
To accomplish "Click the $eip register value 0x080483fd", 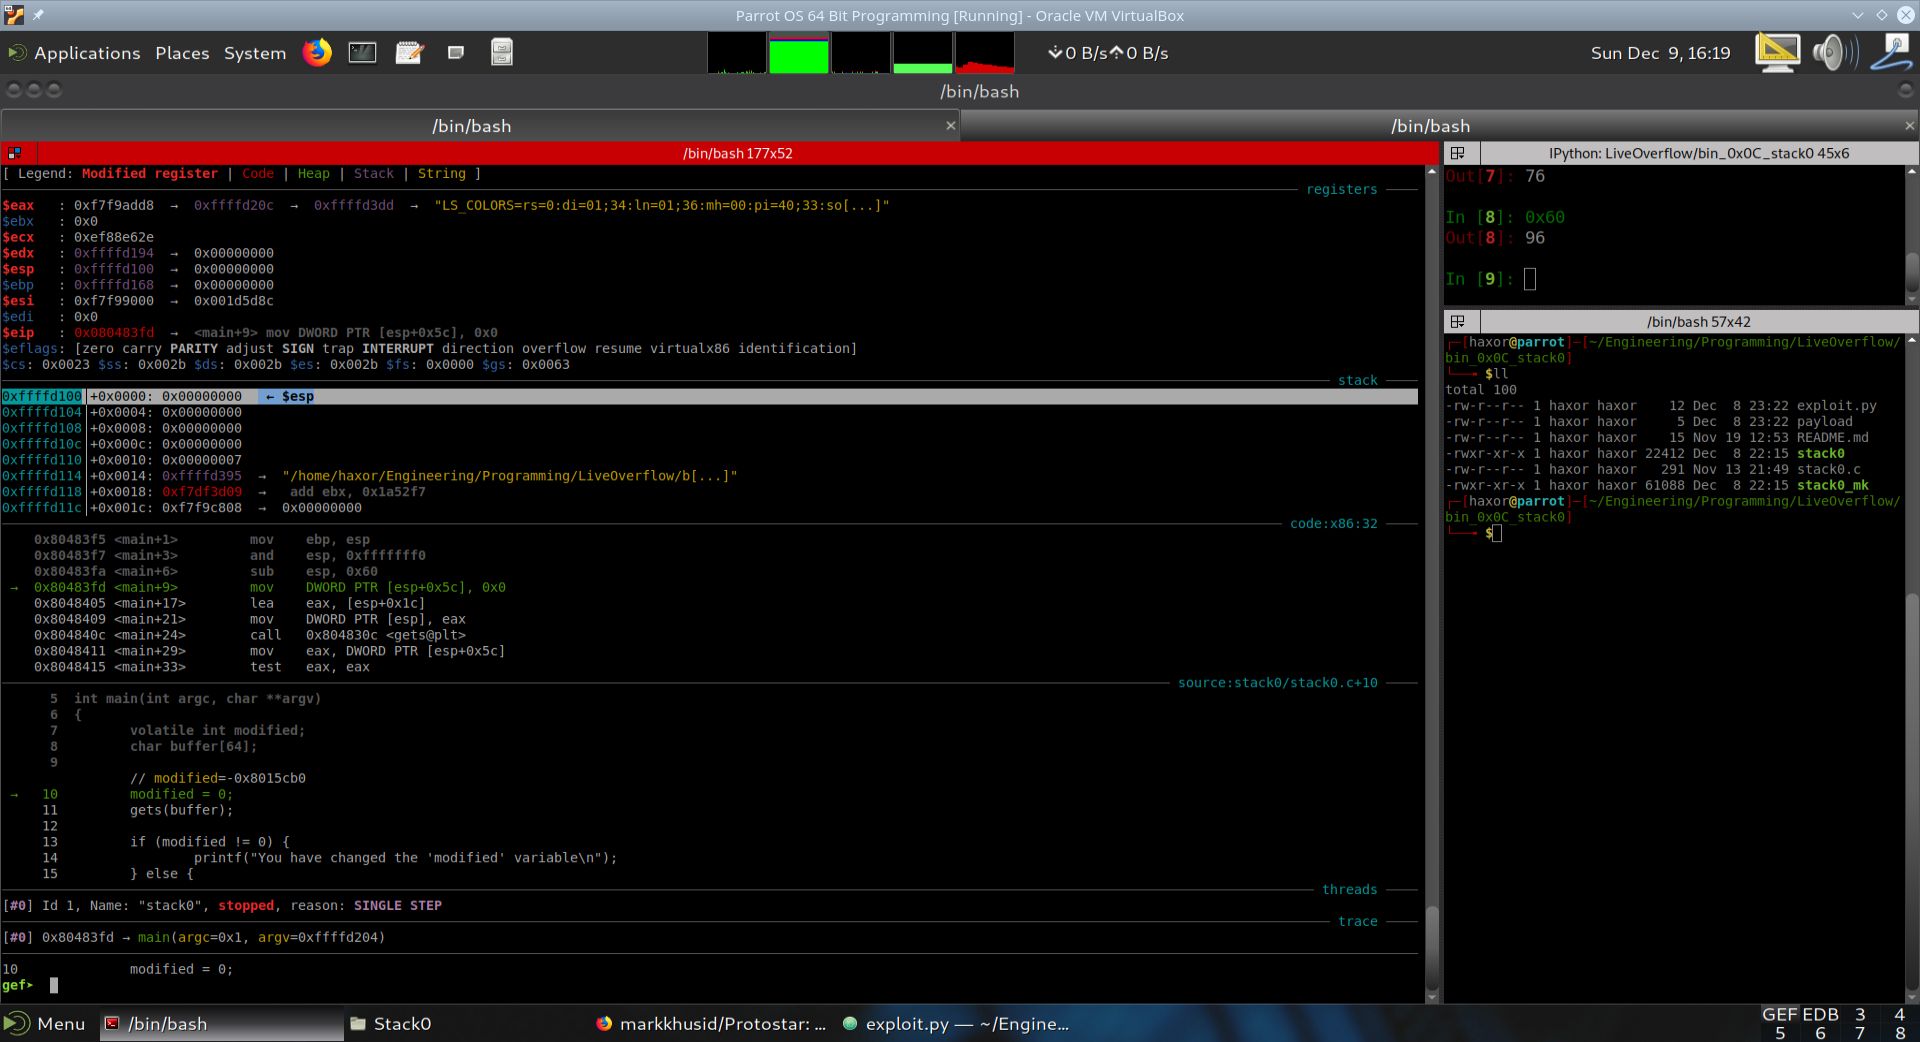I will 114,332.
